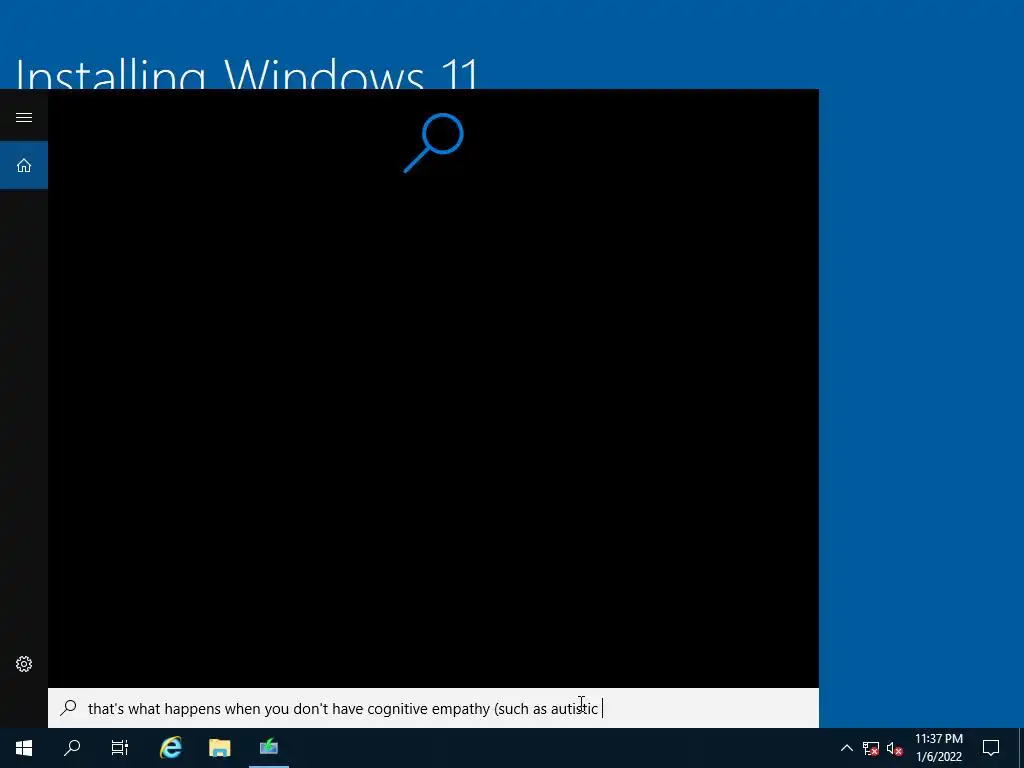Expand the hamburger menu in search panel
The image size is (1024, 768).
click(24, 118)
